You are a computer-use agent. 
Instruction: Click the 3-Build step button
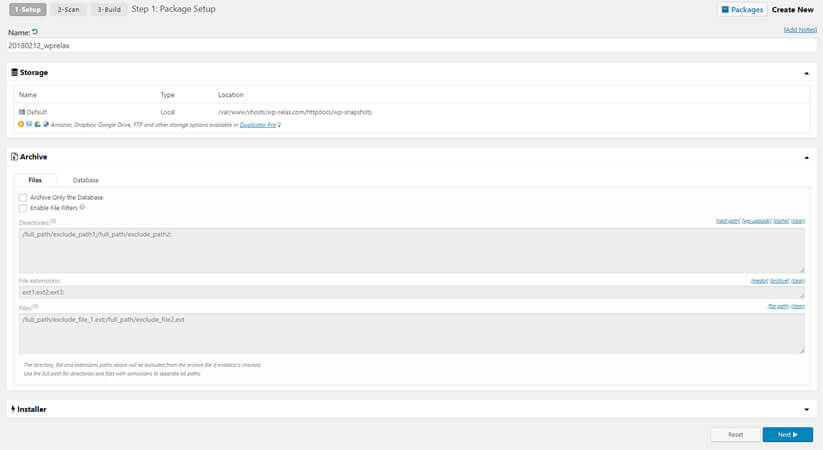click(109, 9)
